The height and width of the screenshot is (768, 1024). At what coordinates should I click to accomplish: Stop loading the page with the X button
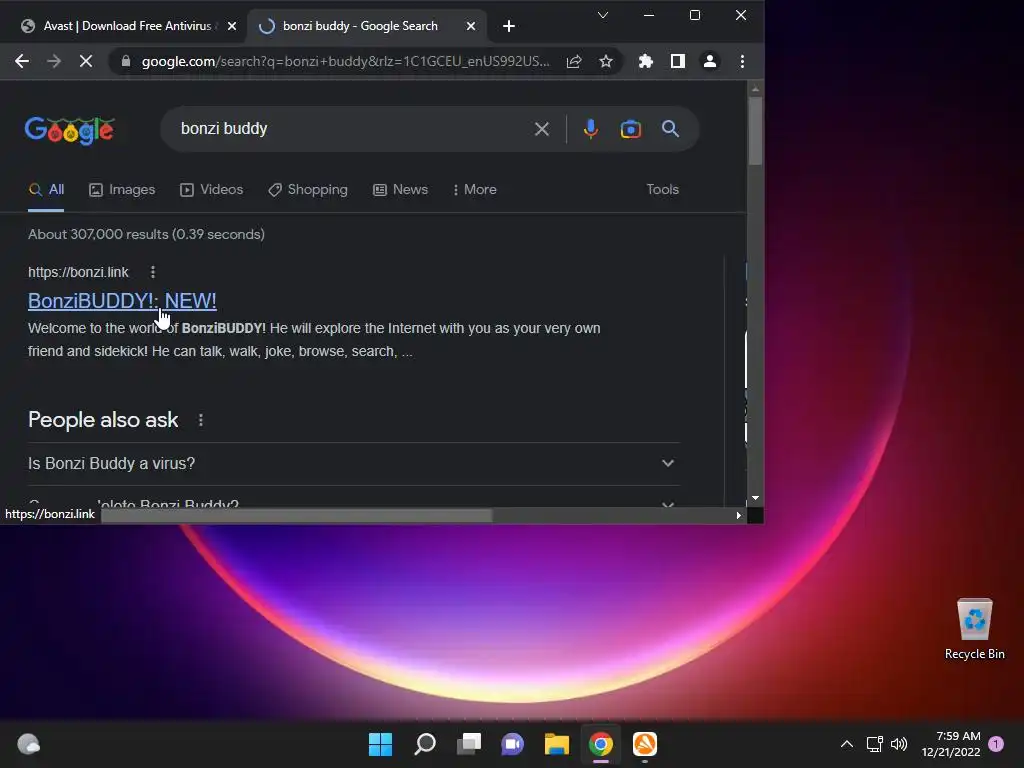[86, 61]
